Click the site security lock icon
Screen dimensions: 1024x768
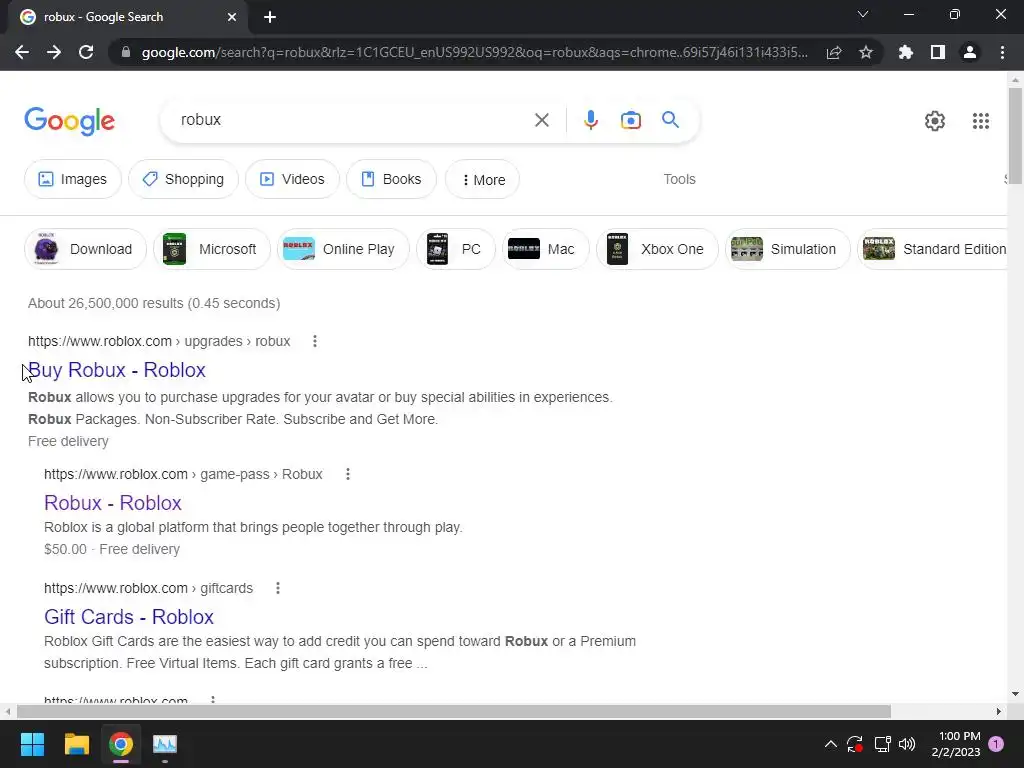pos(126,52)
